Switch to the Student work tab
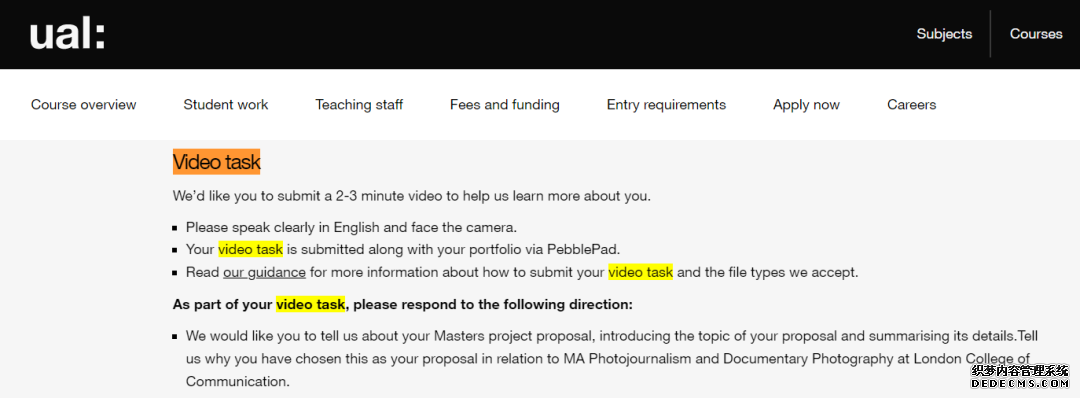The width and height of the screenshot is (1080, 398). click(225, 105)
